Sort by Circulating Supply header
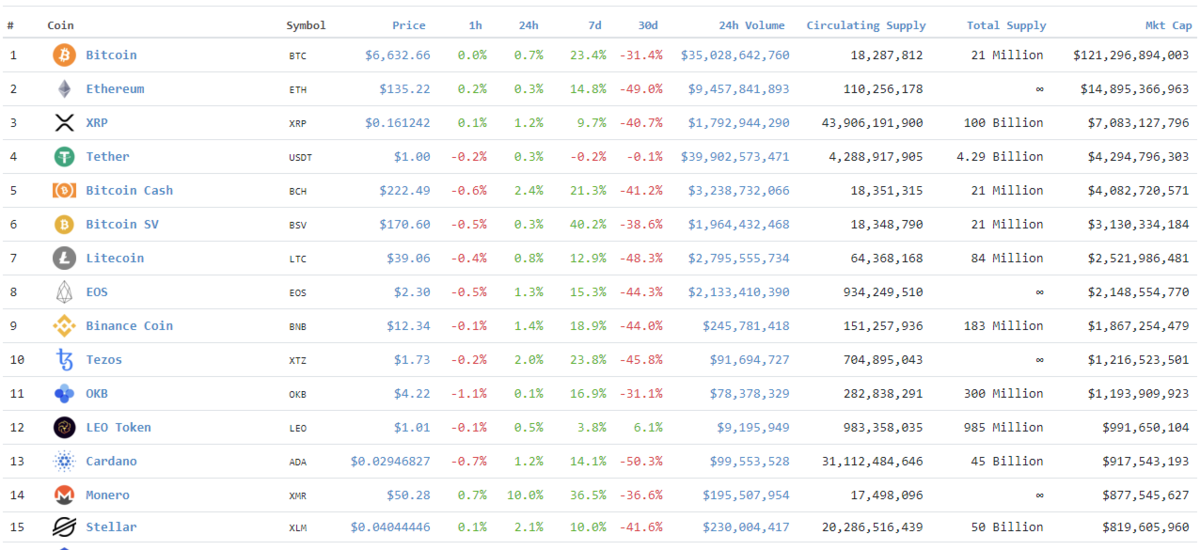 coord(866,25)
